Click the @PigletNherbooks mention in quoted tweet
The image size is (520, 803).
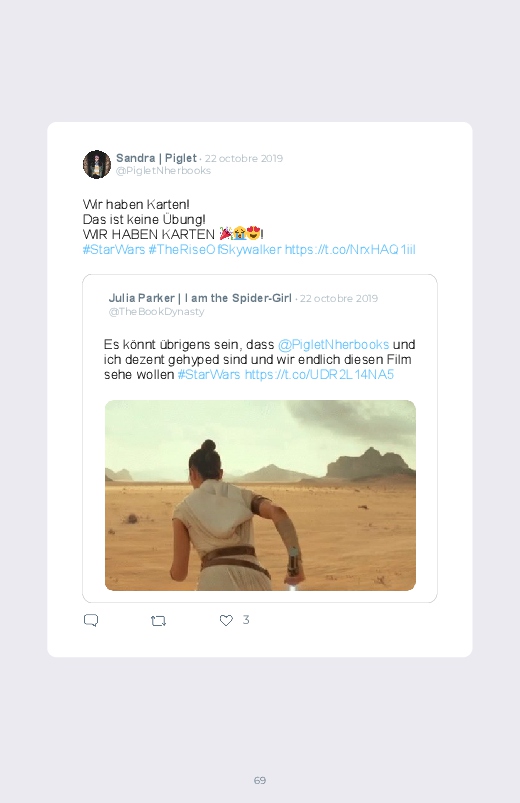(334, 344)
